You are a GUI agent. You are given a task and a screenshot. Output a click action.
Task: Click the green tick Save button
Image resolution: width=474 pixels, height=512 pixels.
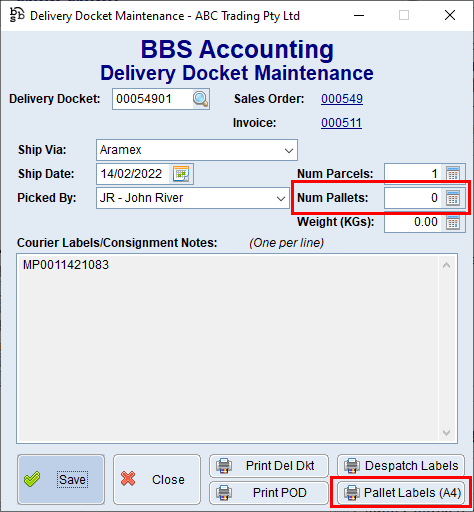pos(61,479)
